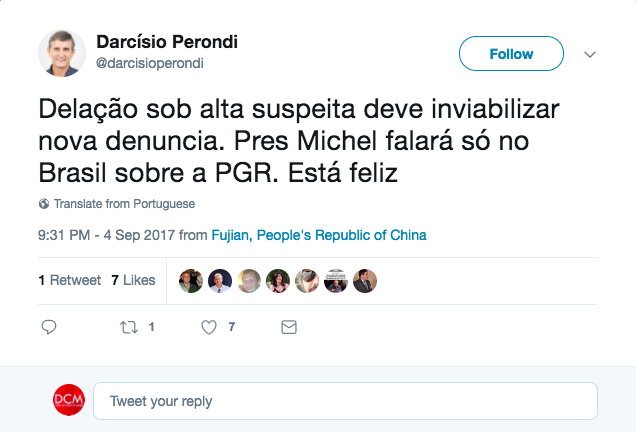The width and height of the screenshot is (636, 432).
Task: Click the Darcísio Perondi display name
Action: tap(167, 43)
